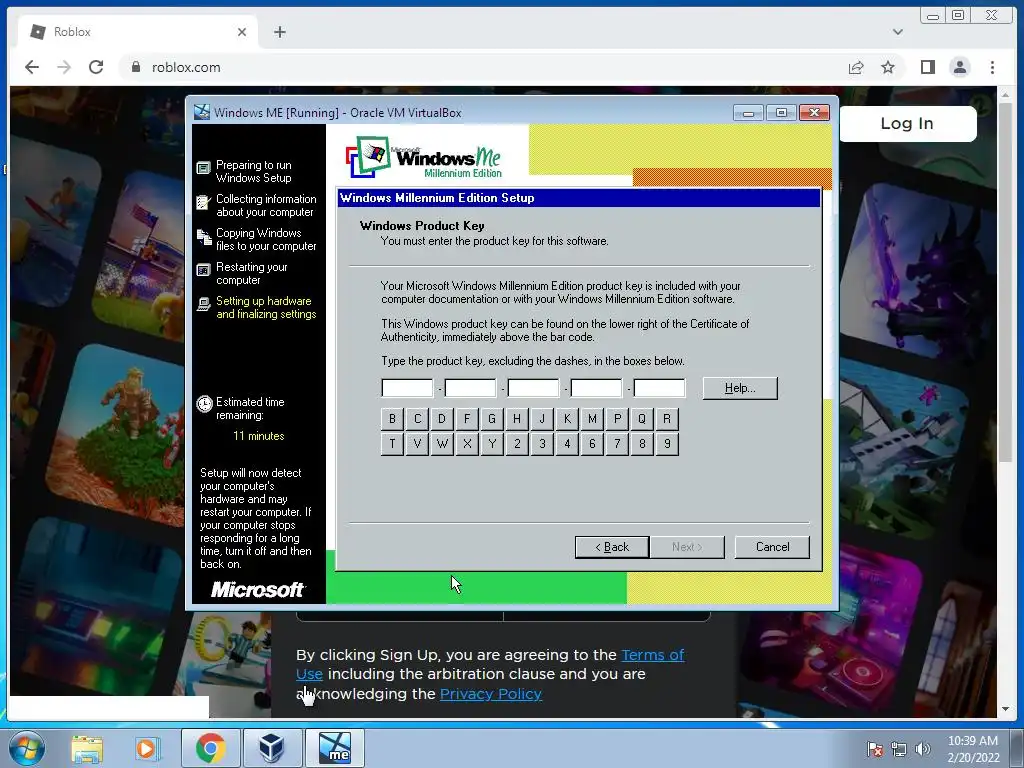
Task: Select the Q key button
Action: 642,419
